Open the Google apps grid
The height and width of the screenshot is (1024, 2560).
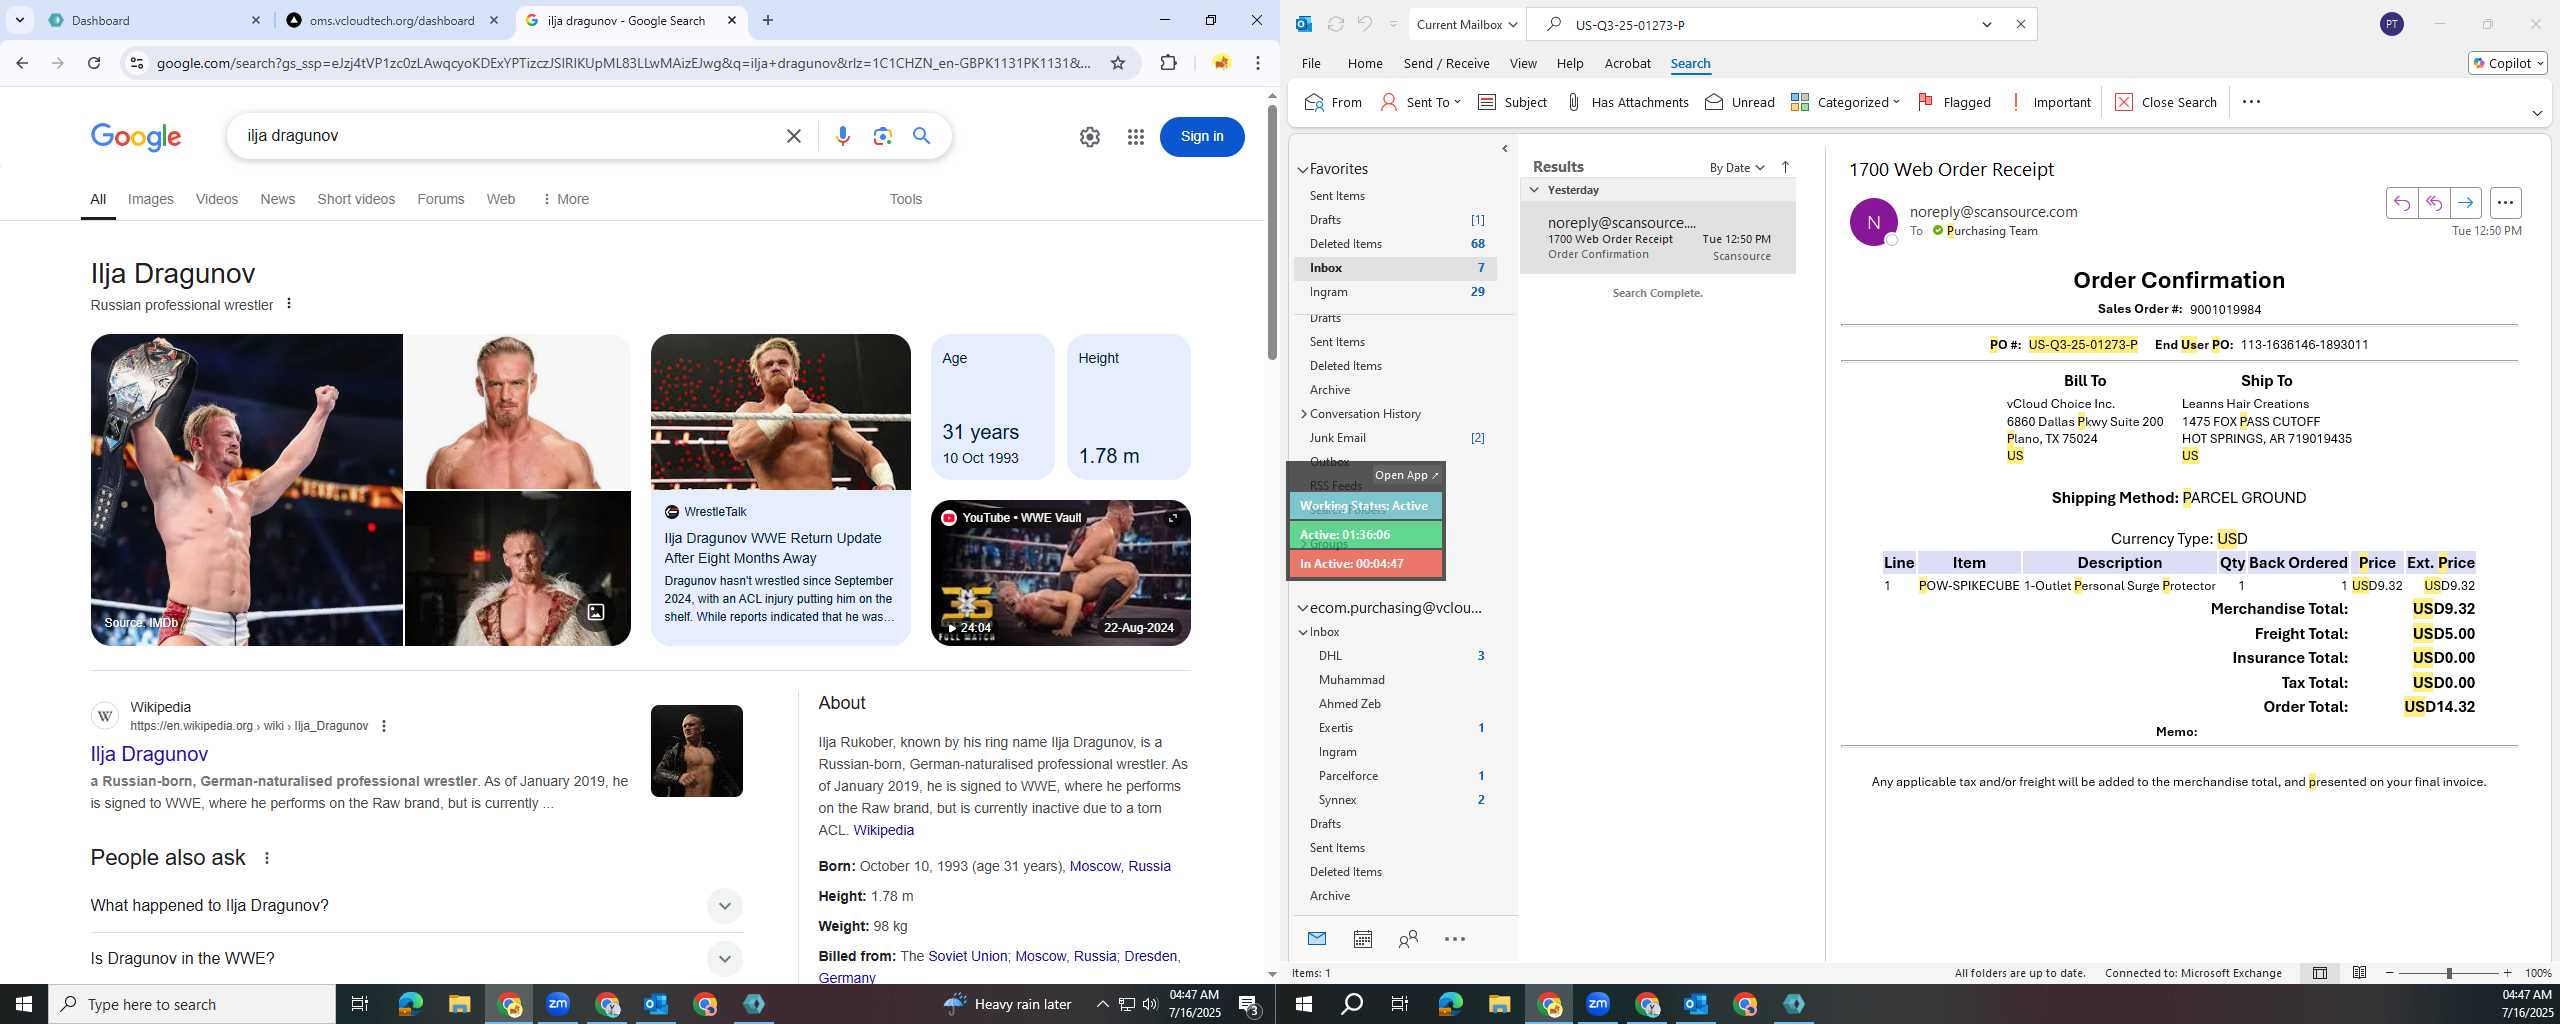click(x=1135, y=137)
